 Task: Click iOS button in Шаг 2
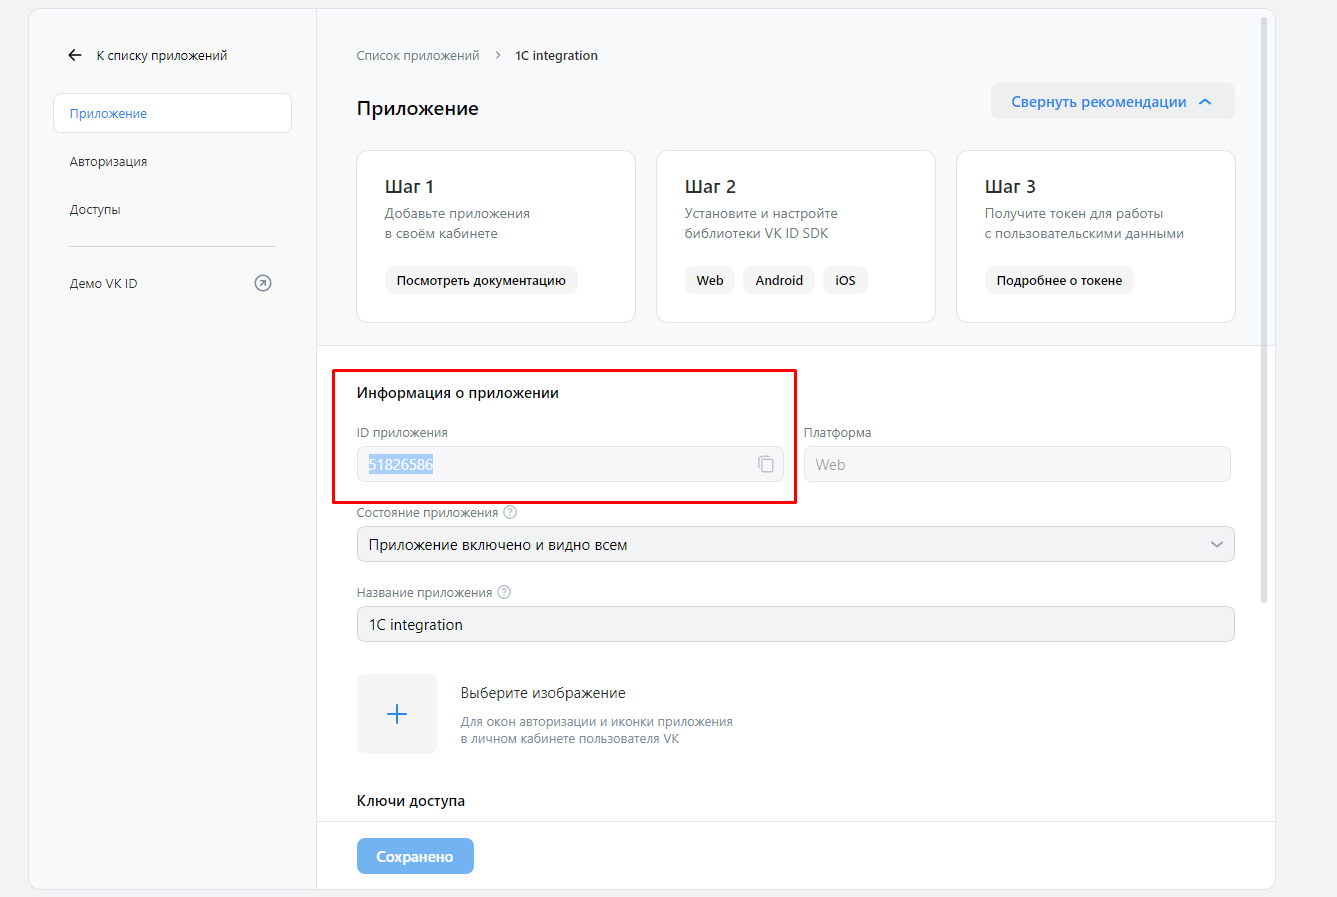(x=845, y=280)
